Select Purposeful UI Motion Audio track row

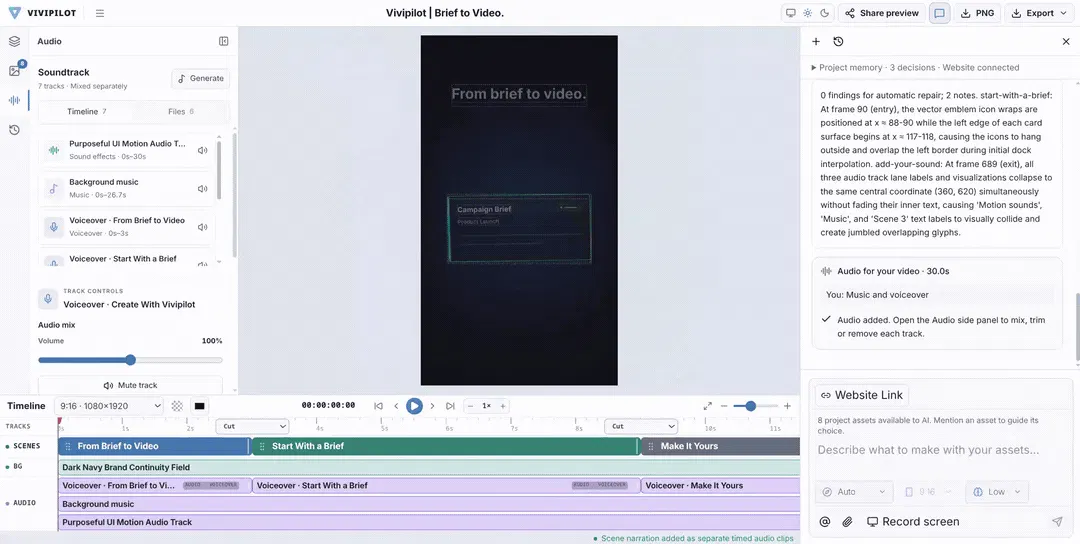[127, 150]
